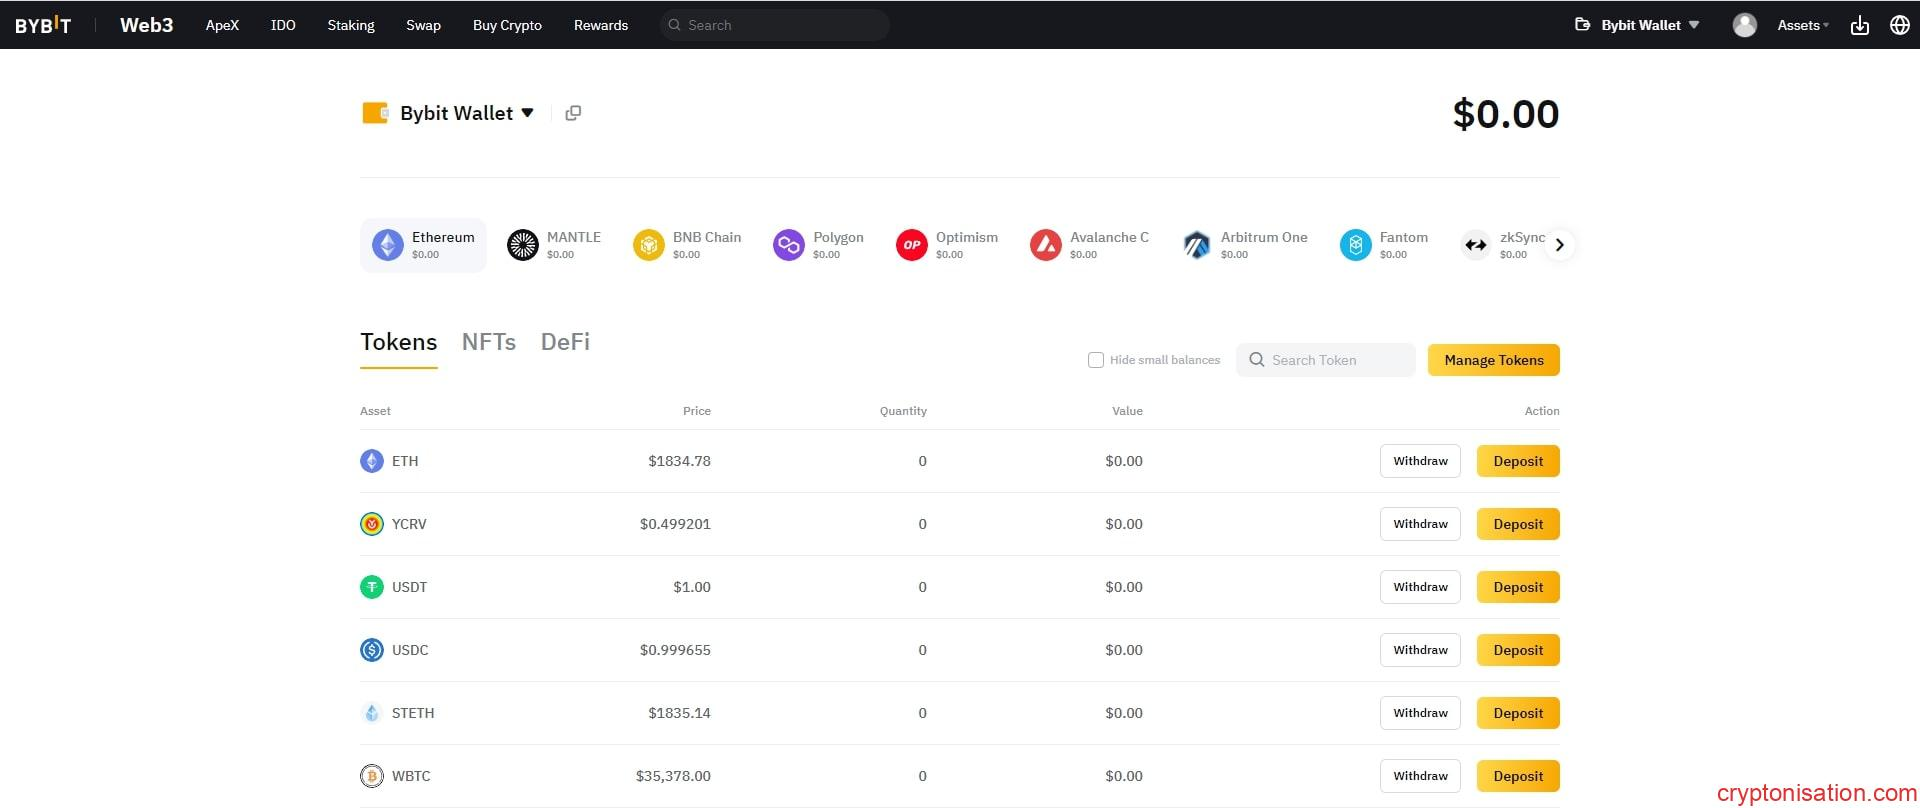
Task: Switch to the NFTs tab
Action: (x=488, y=342)
